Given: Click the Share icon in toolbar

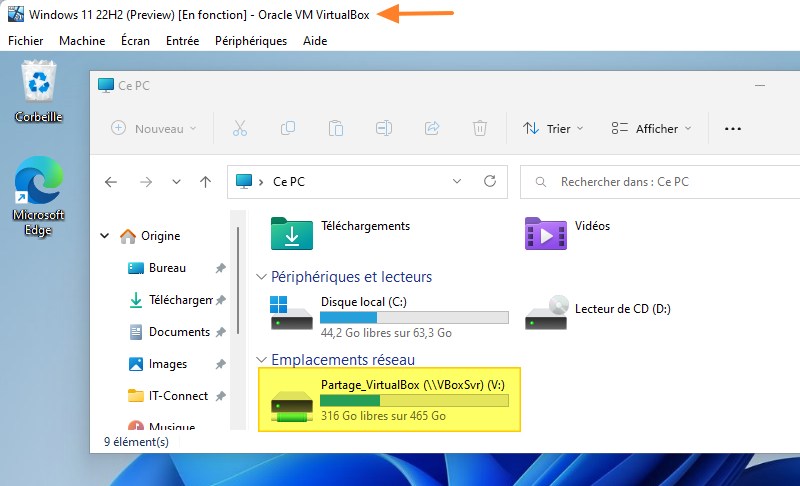Looking at the screenshot, I should coord(432,128).
